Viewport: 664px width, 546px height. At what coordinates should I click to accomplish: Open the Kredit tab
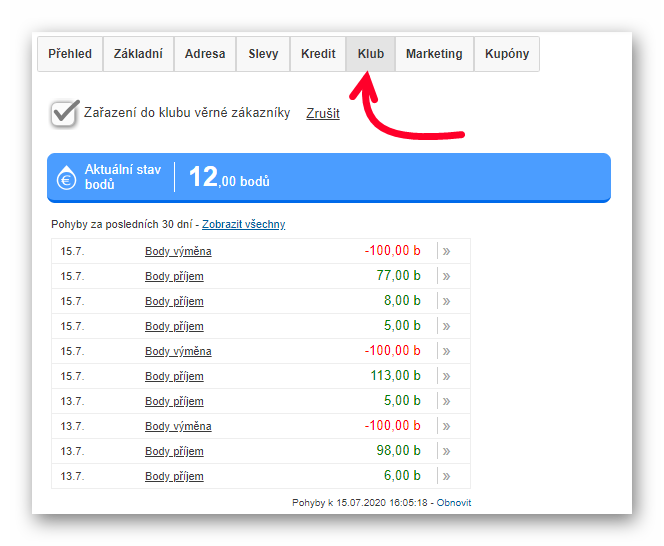[318, 54]
